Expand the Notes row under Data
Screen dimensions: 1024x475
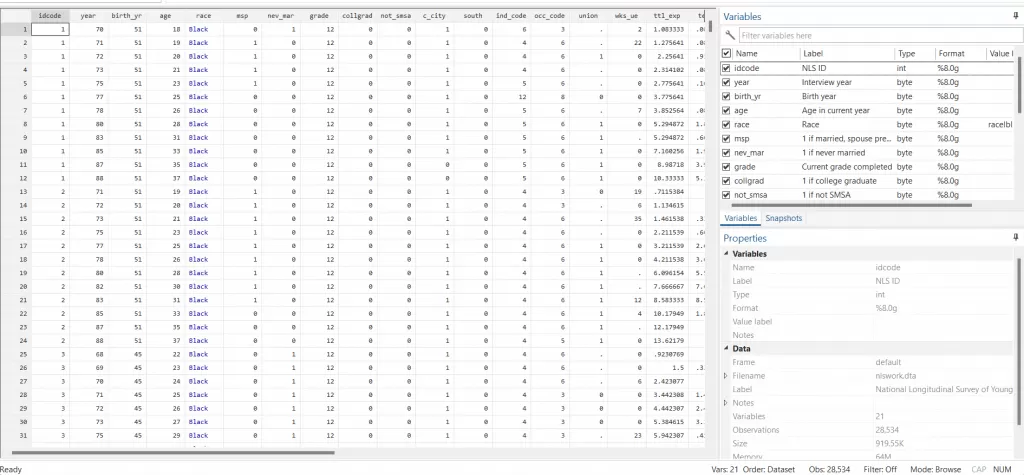click(726, 403)
